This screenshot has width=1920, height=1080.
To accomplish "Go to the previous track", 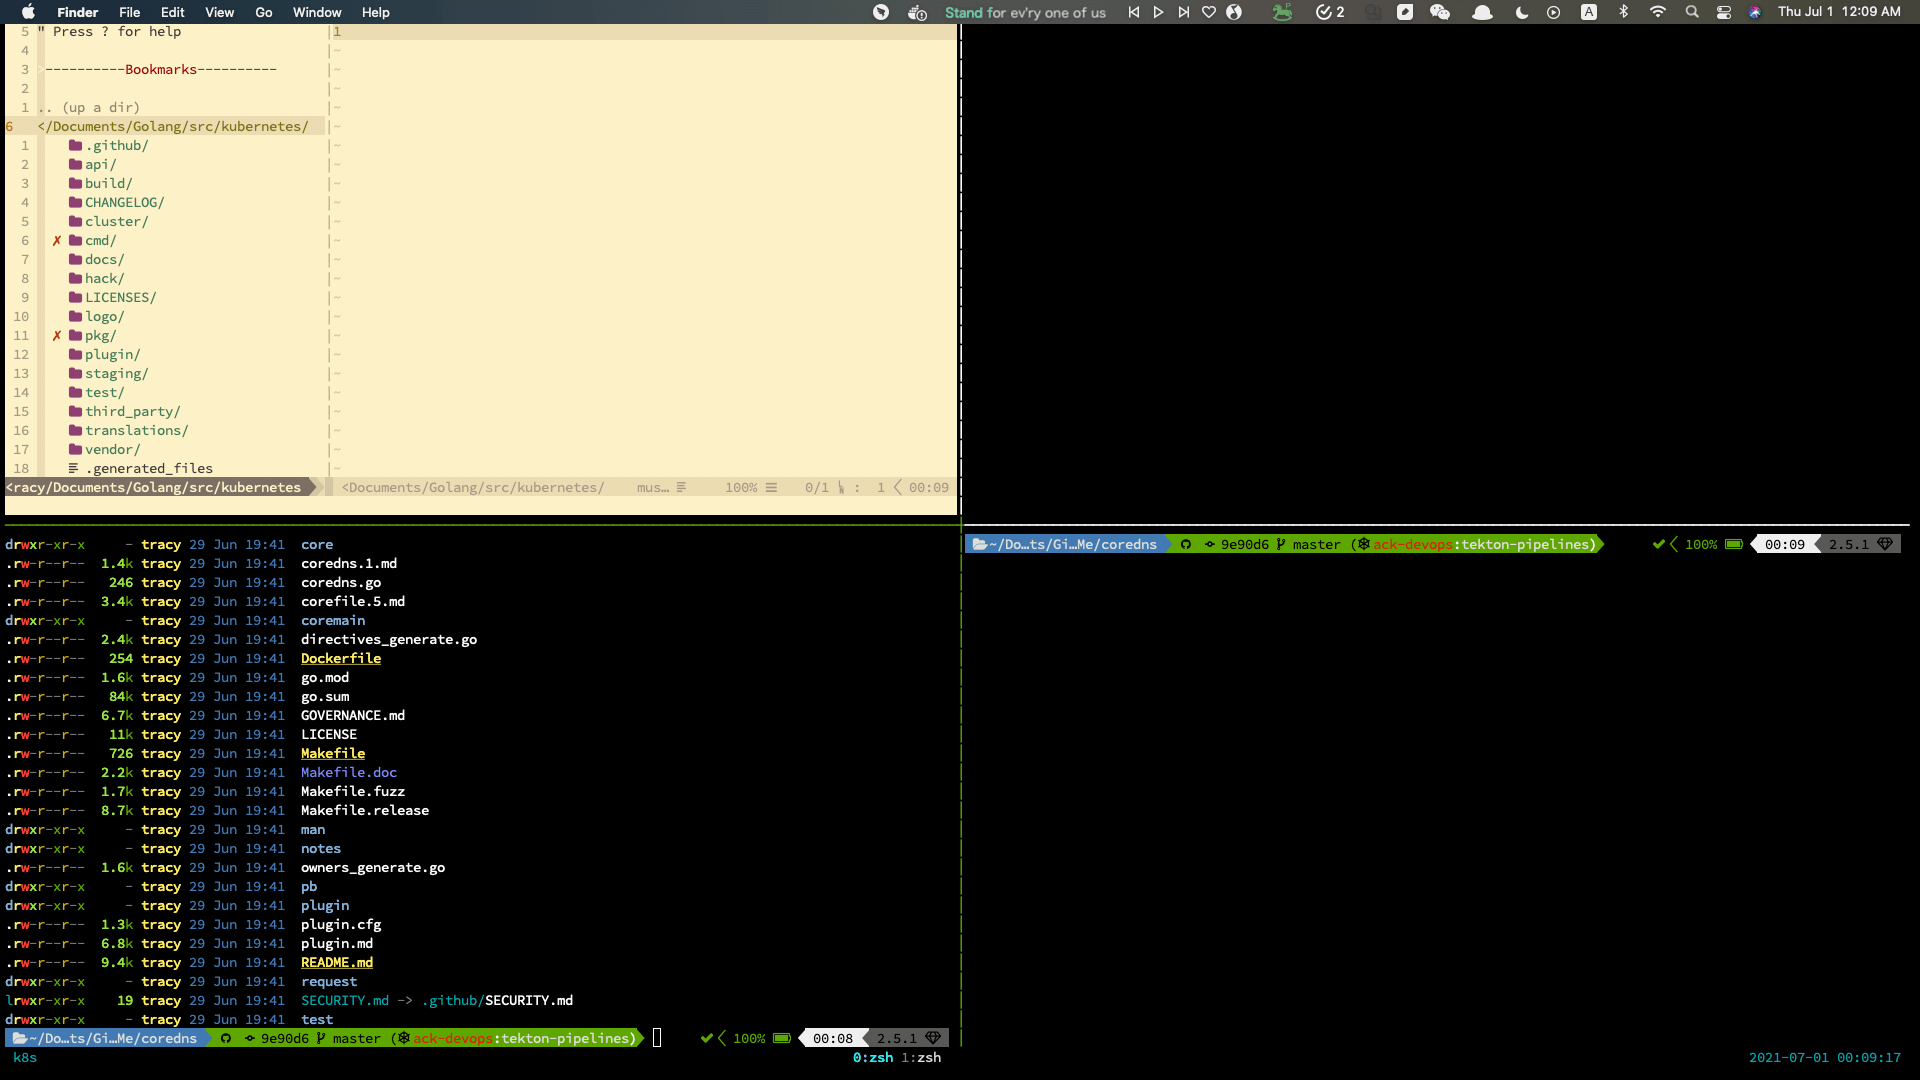I will point(1134,12).
